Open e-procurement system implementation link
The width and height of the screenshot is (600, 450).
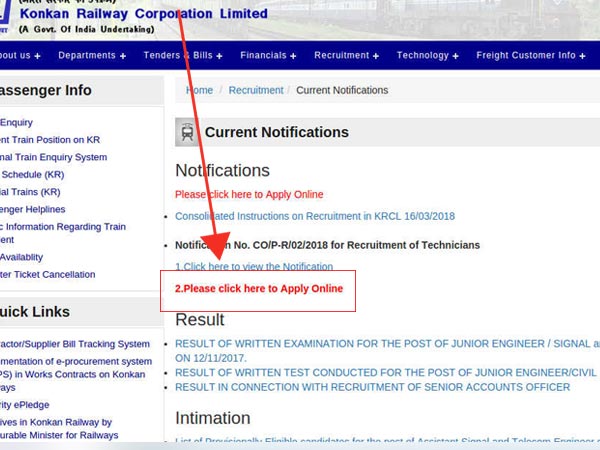click(76, 374)
